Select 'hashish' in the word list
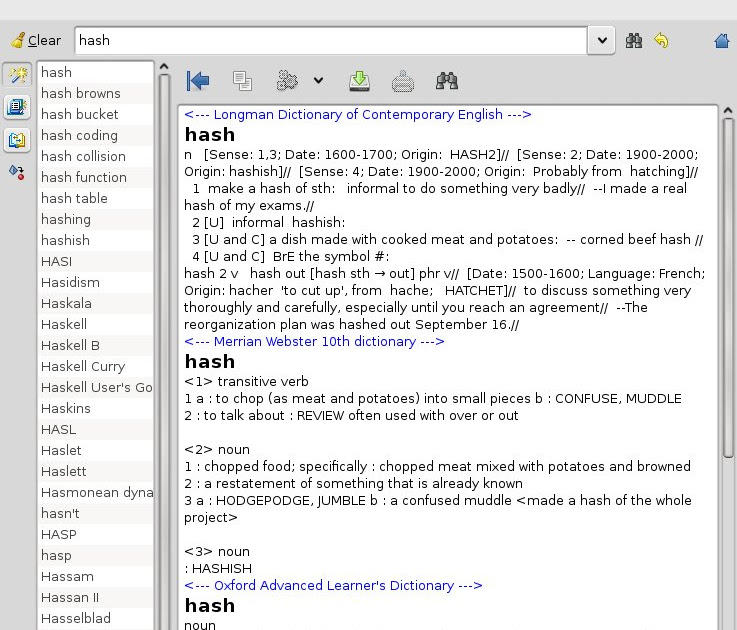Viewport: 737px width, 630px height. point(95,240)
